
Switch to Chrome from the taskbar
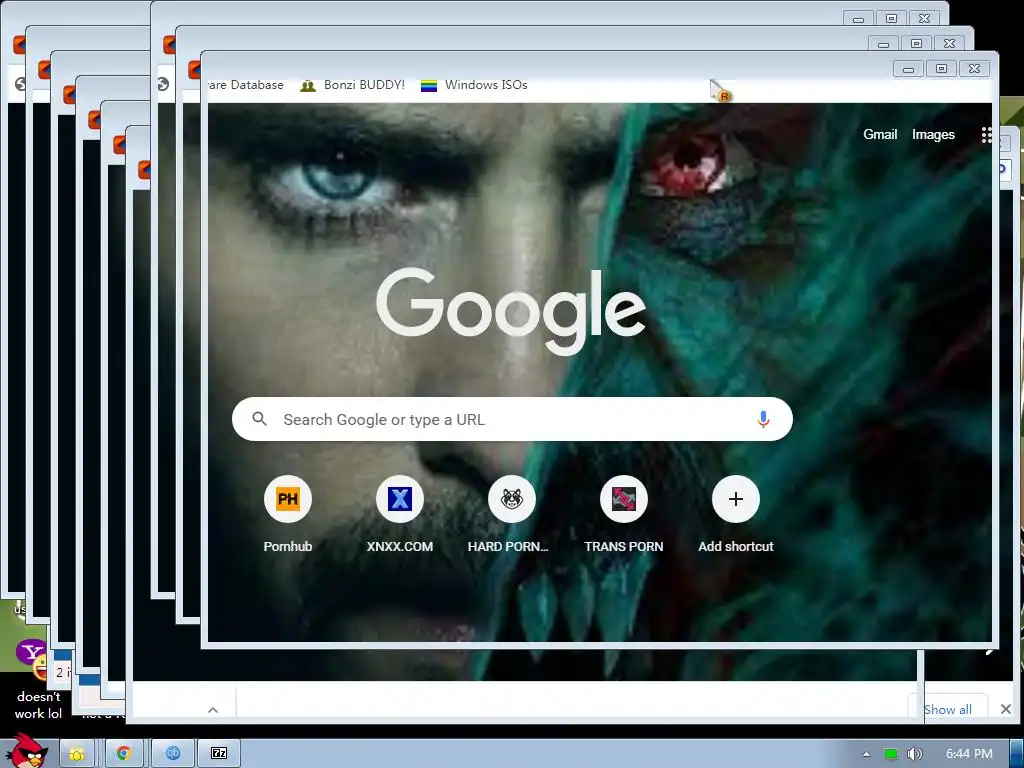tap(123, 754)
